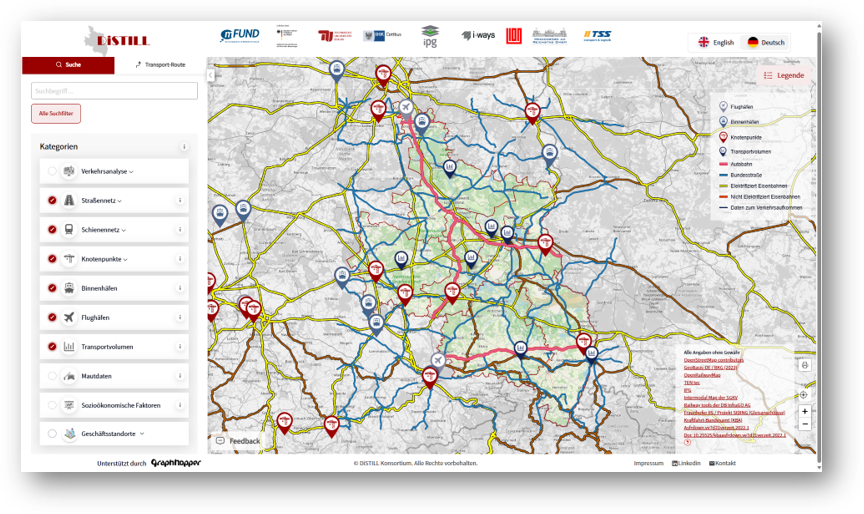864x514 pixels.
Task: Expand the Verkehrsanalyse category
Action: (107, 171)
